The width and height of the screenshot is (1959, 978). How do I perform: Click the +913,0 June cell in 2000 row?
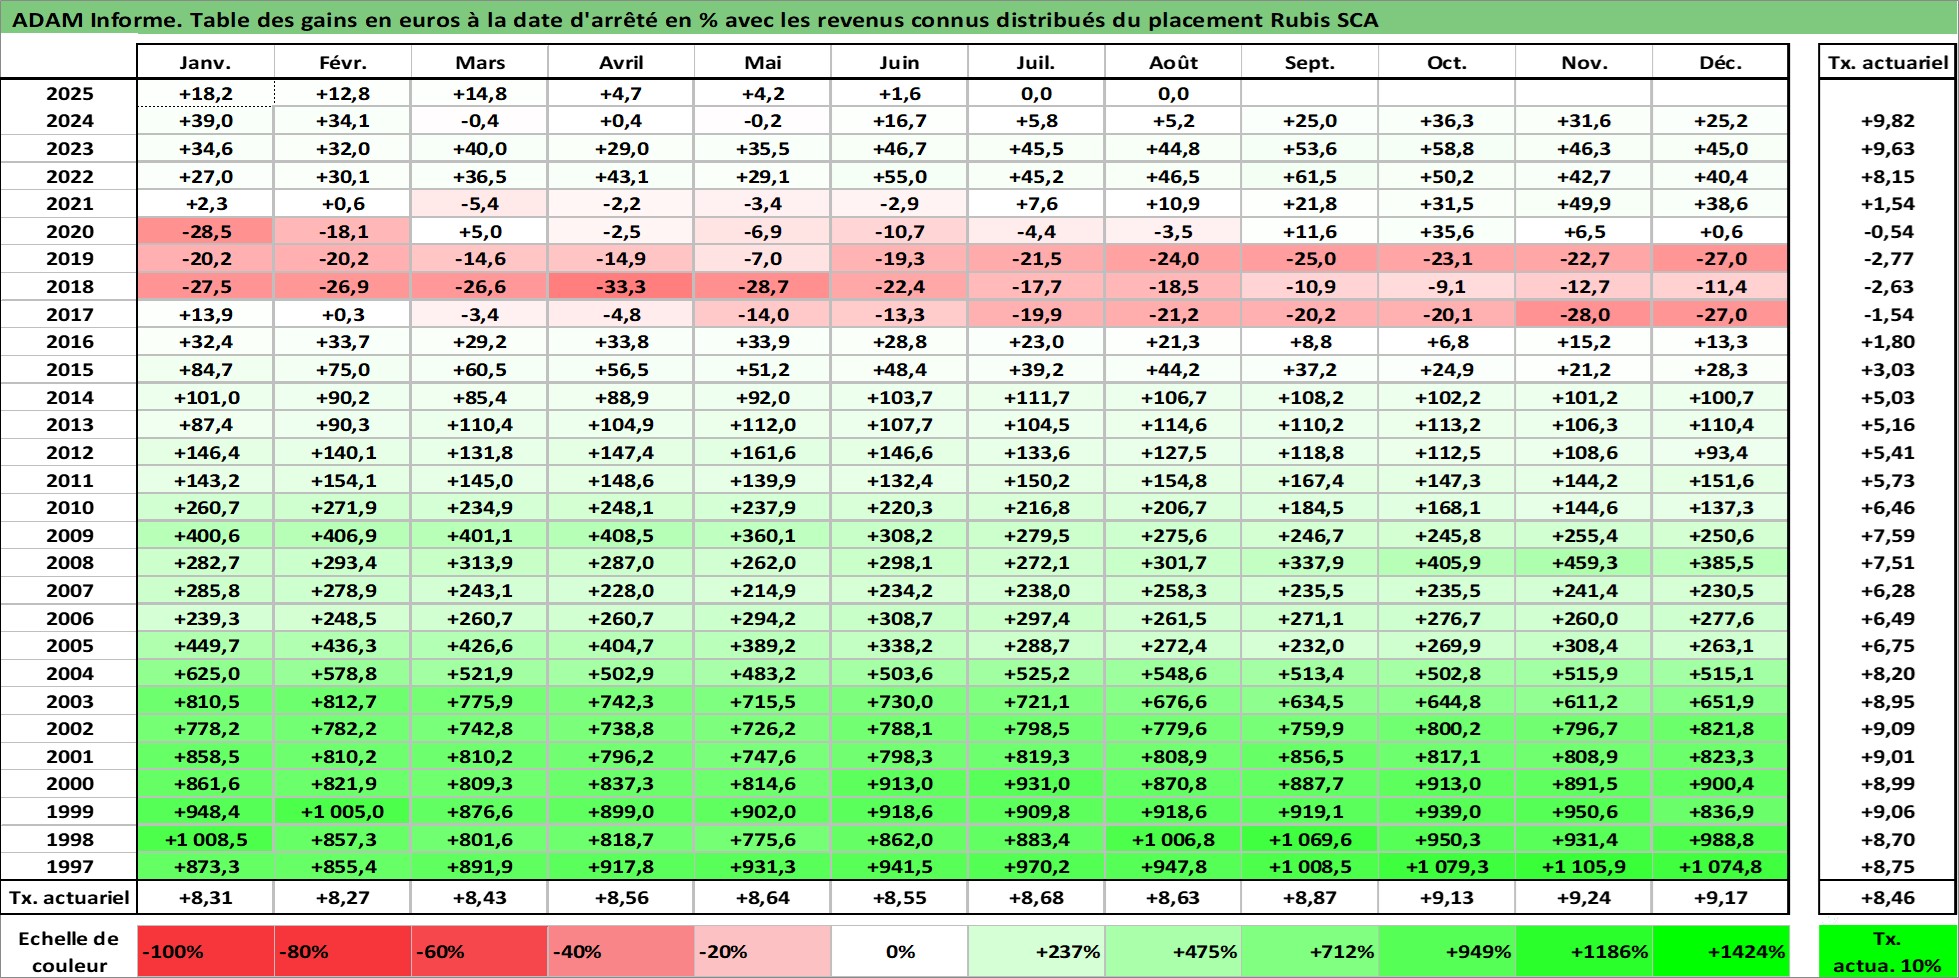pyautogui.click(x=899, y=784)
